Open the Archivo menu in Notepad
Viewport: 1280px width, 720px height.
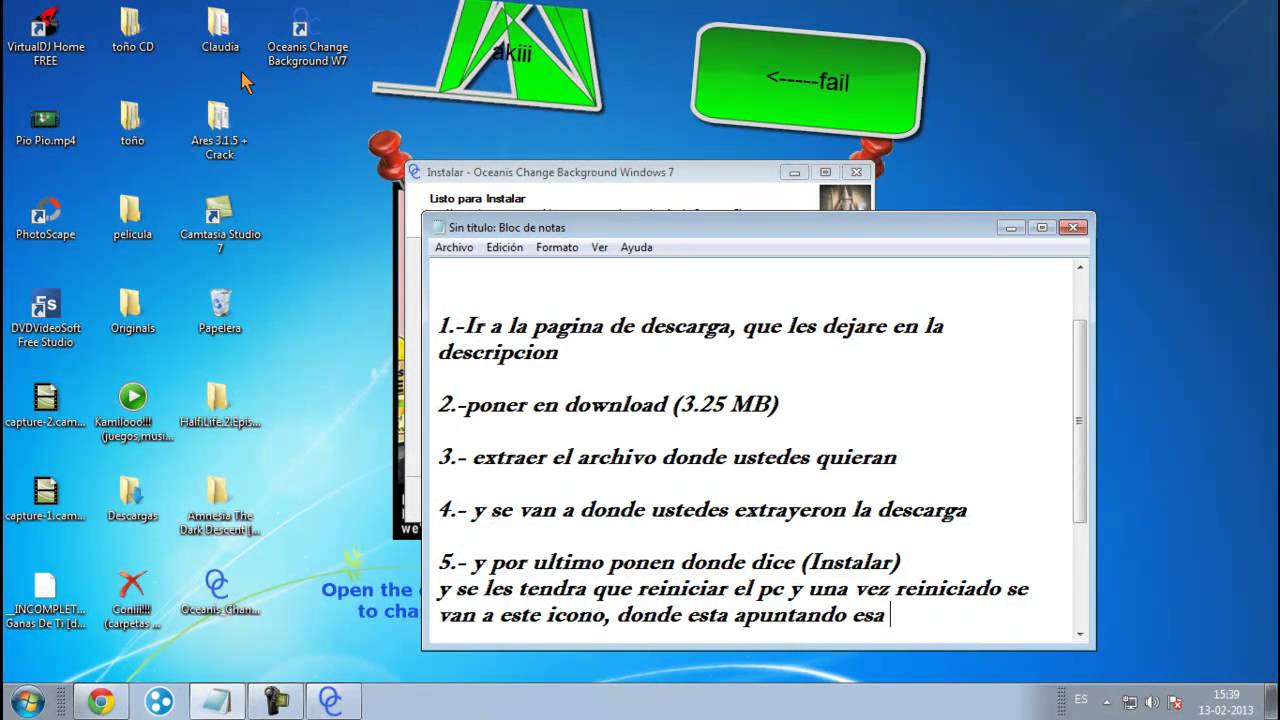[x=454, y=247]
